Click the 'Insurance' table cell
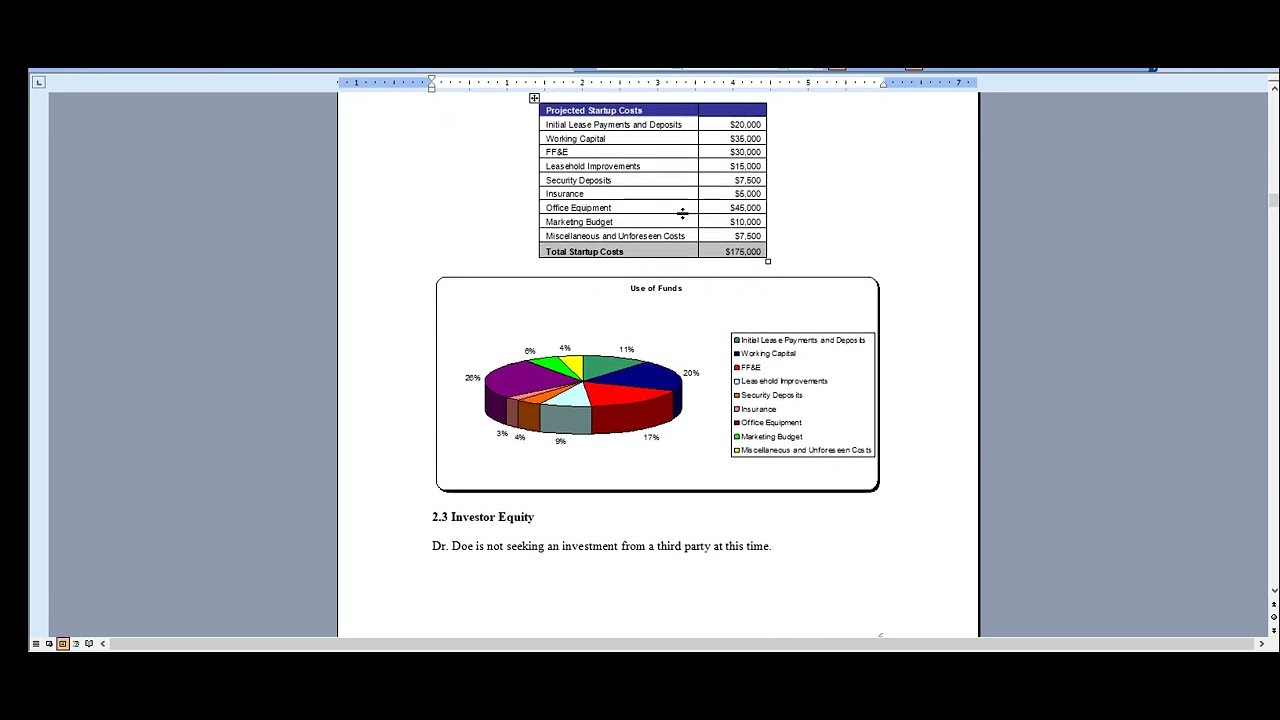1280x720 pixels. click(619, 194)
